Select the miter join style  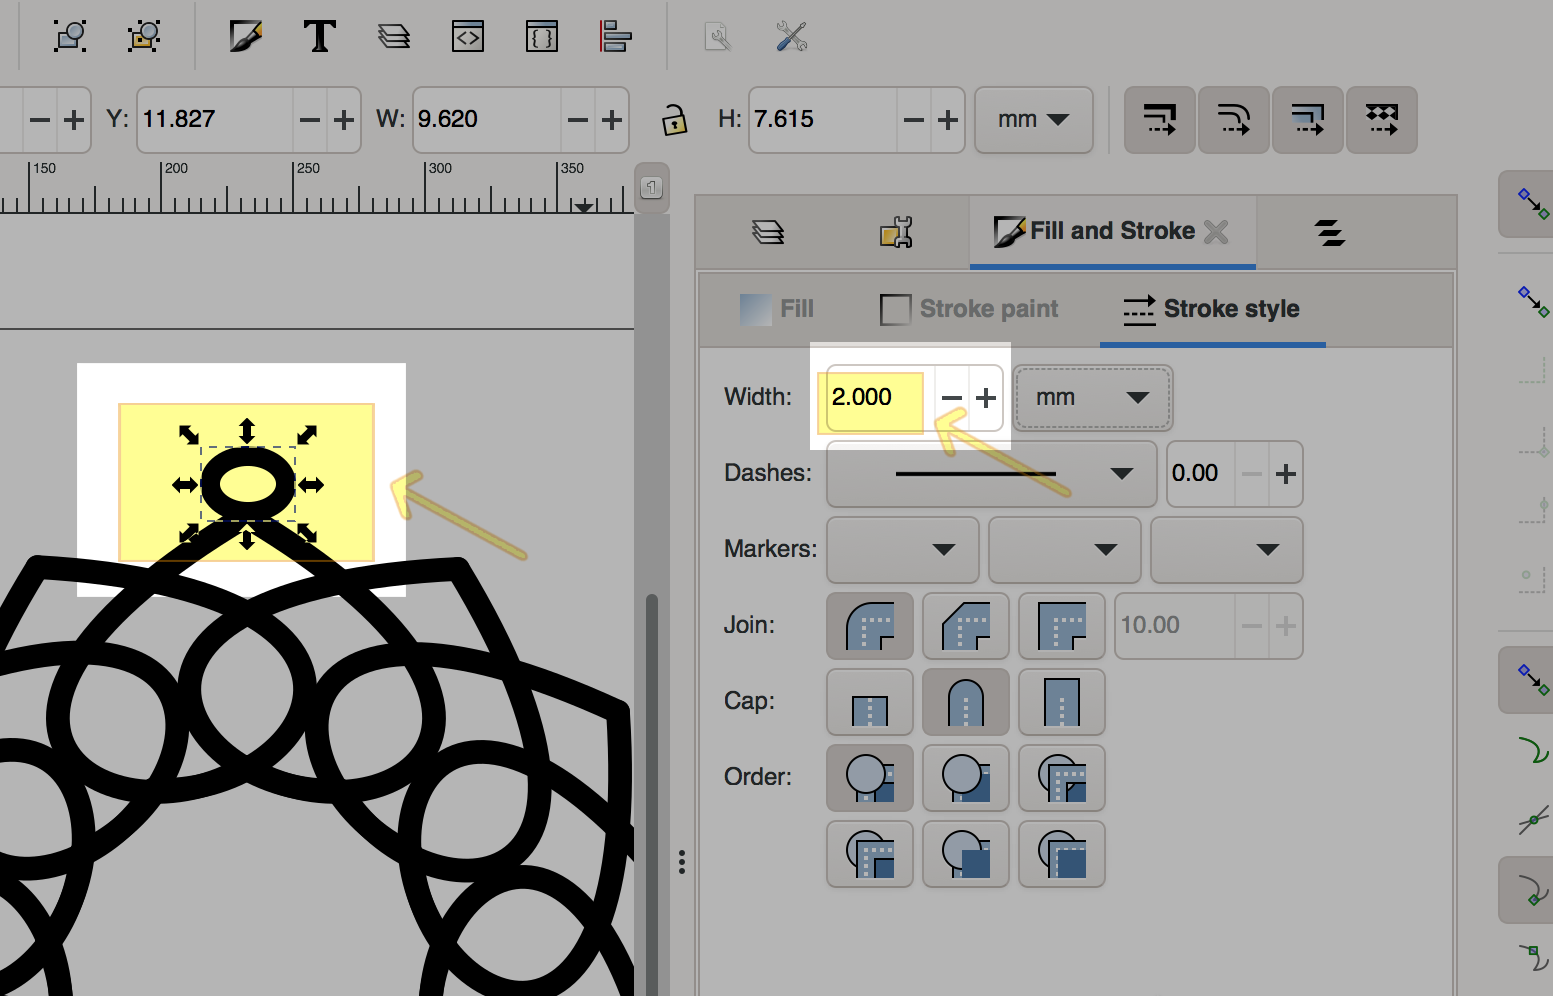click(1061, 626)
